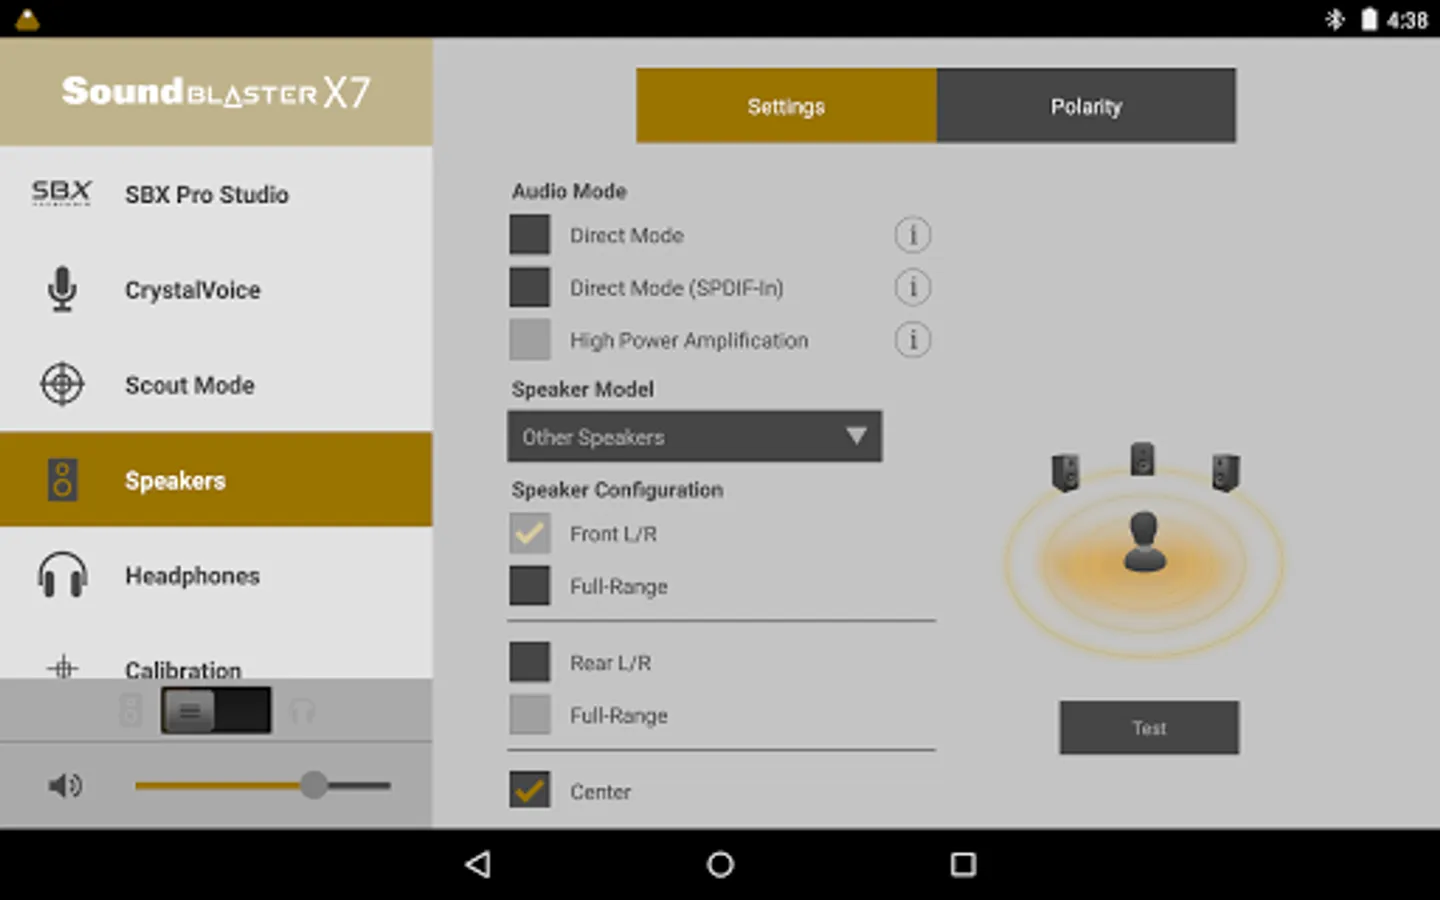The height and width of the screenshot is (900, 1440).
Task: Open the Speaker Model dropdown
Action: tap(694, 436)
